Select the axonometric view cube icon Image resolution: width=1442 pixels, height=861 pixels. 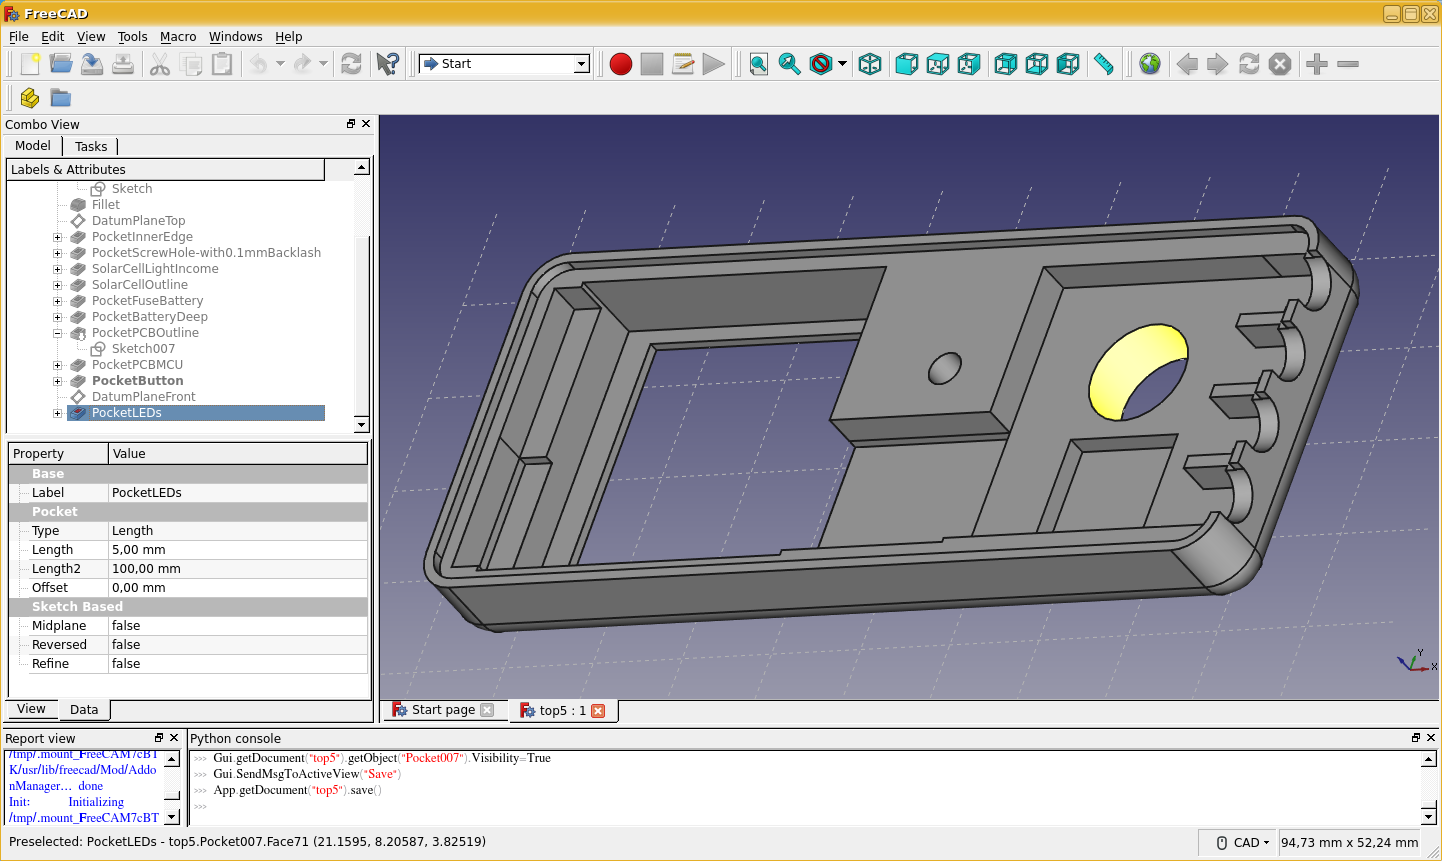pyautogui.click(x=871, y=64)
